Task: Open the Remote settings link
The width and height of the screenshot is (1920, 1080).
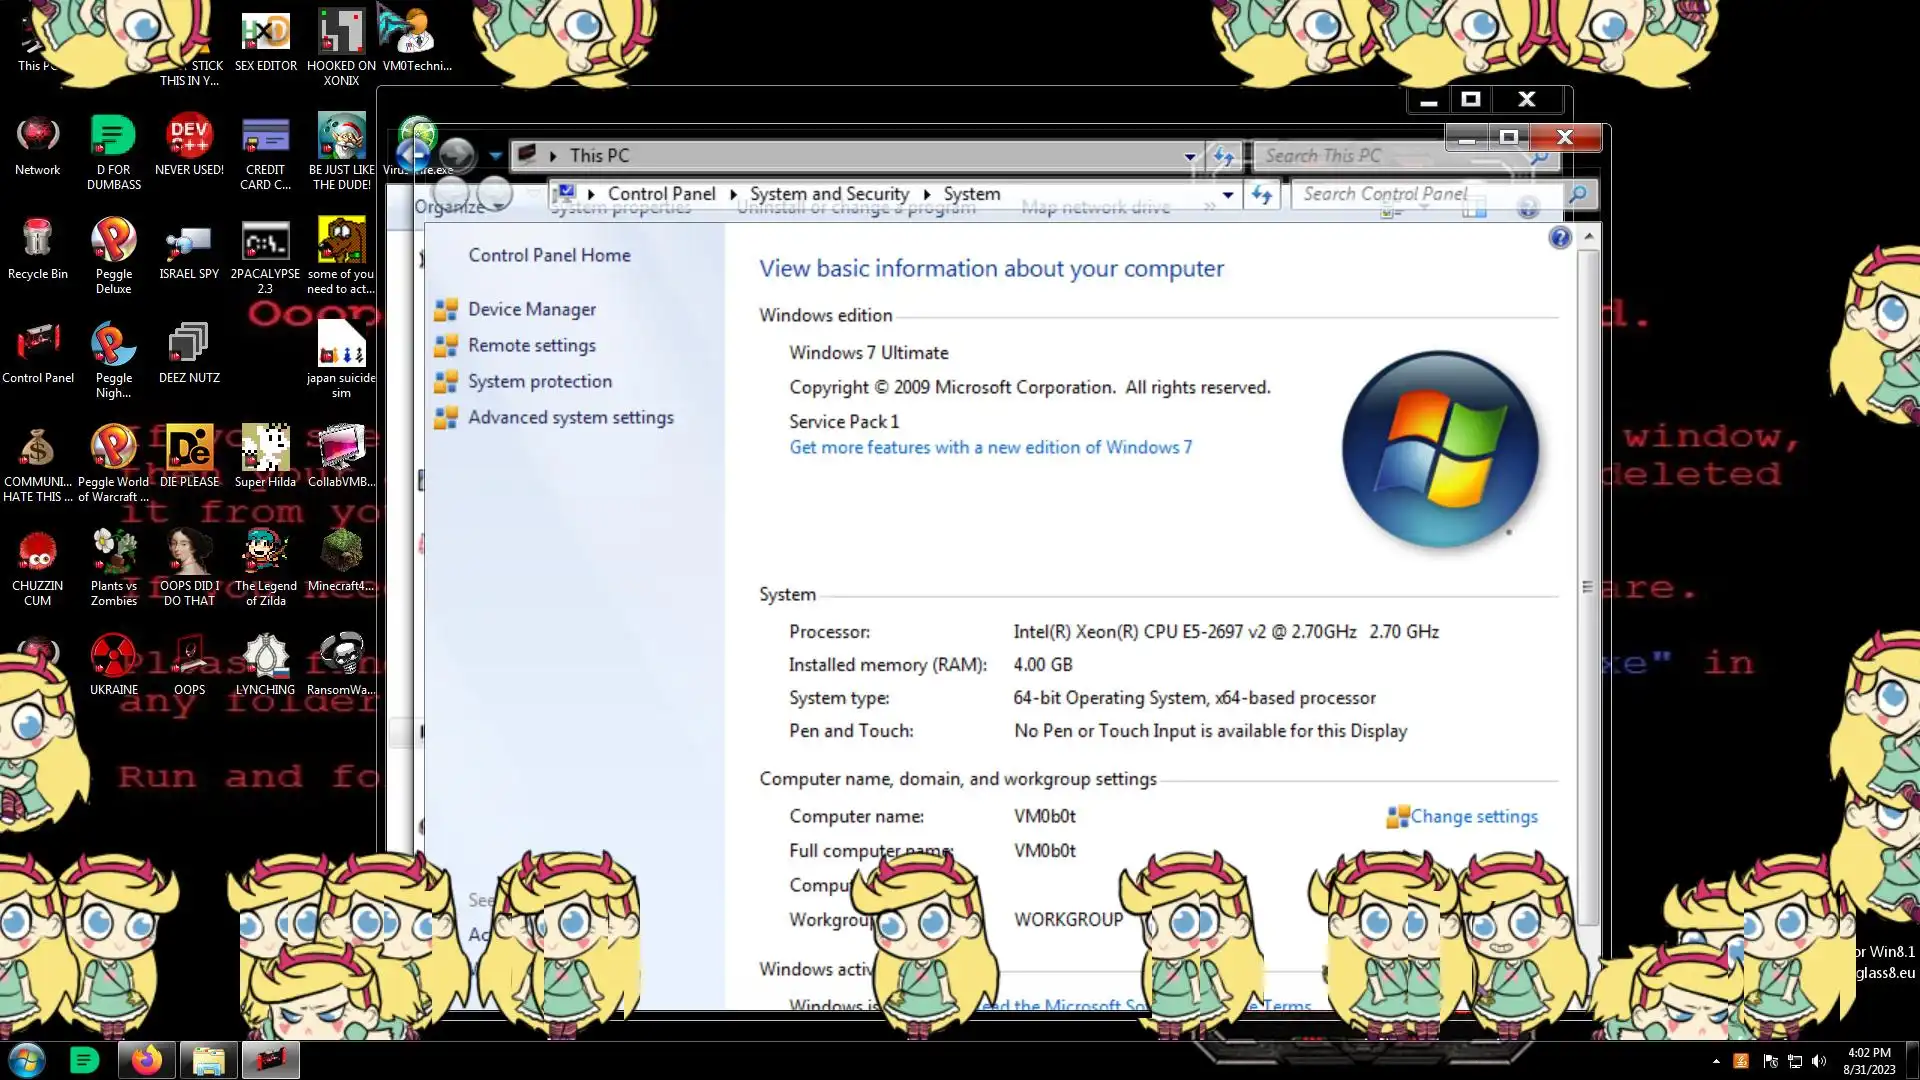Action: pos(531,346)
